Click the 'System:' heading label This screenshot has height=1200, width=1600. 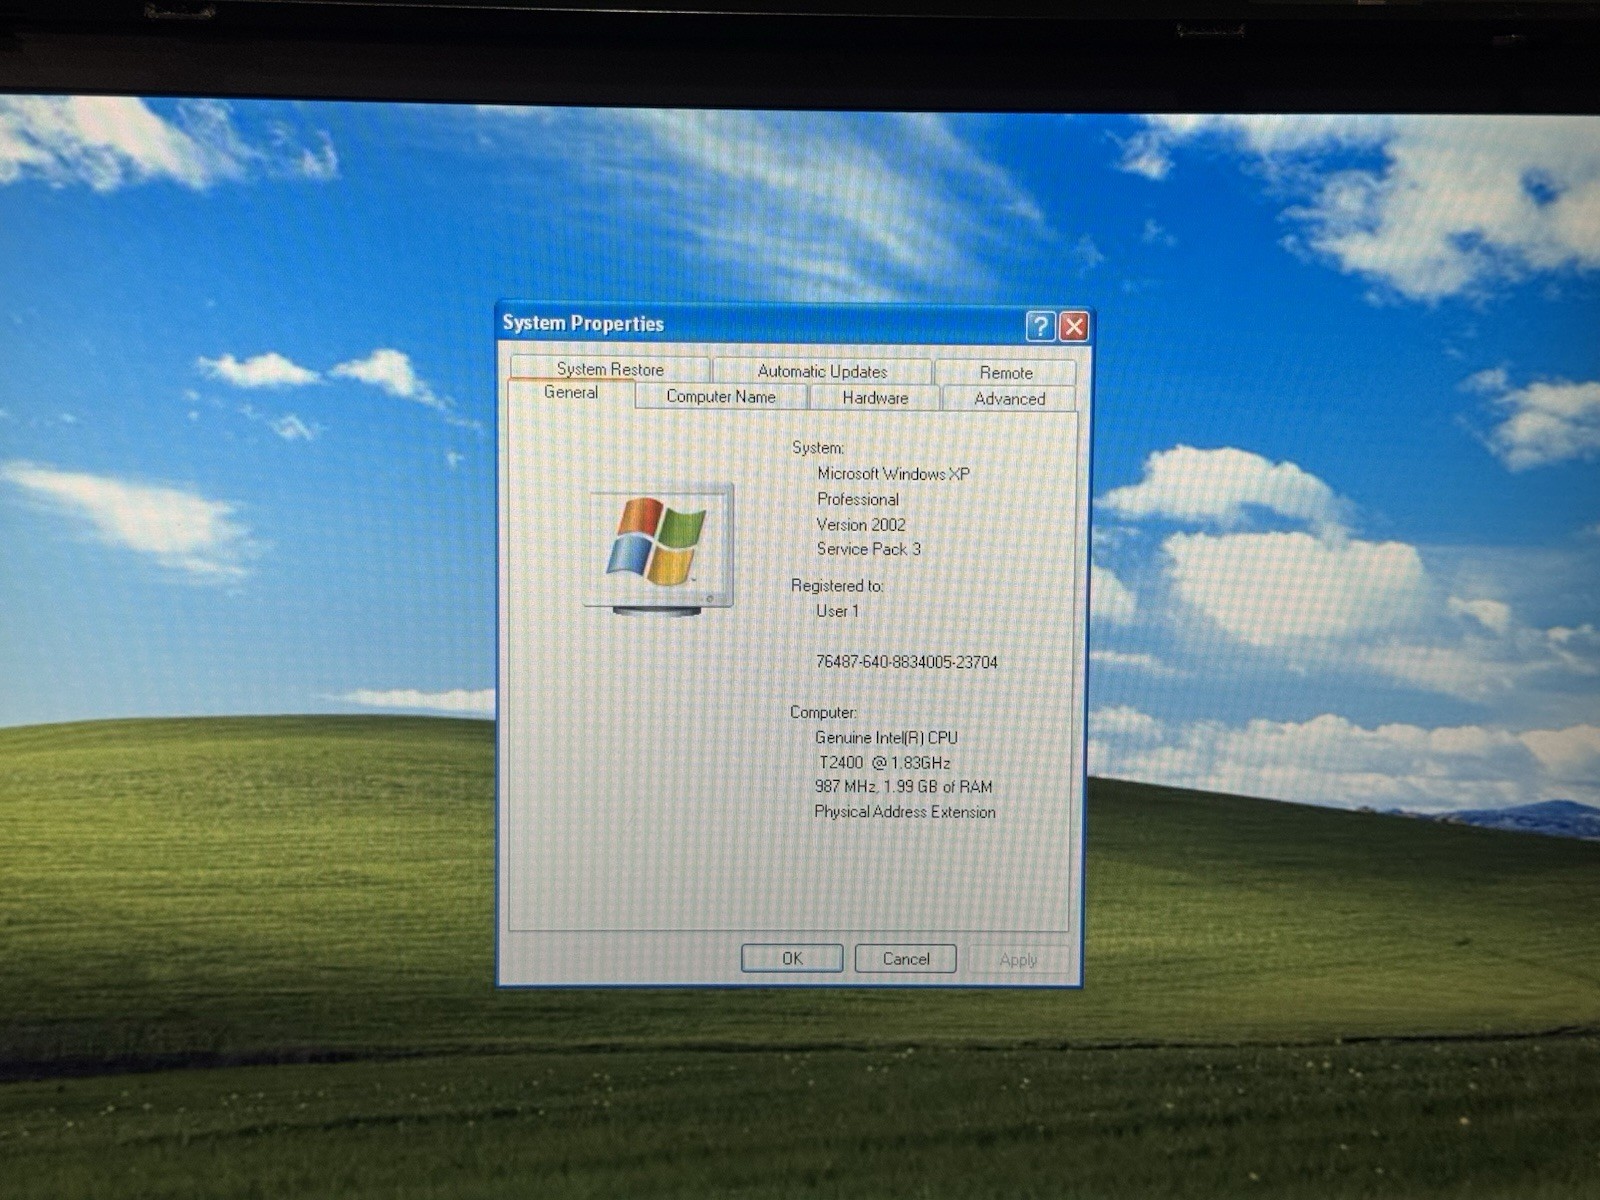[x=818, y=448]
